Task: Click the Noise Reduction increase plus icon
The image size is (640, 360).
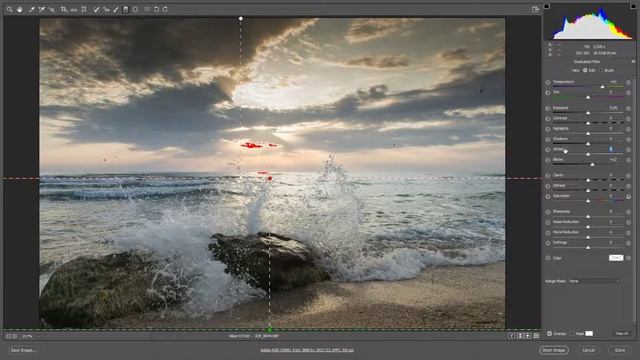Action: (x=629, y=222)
